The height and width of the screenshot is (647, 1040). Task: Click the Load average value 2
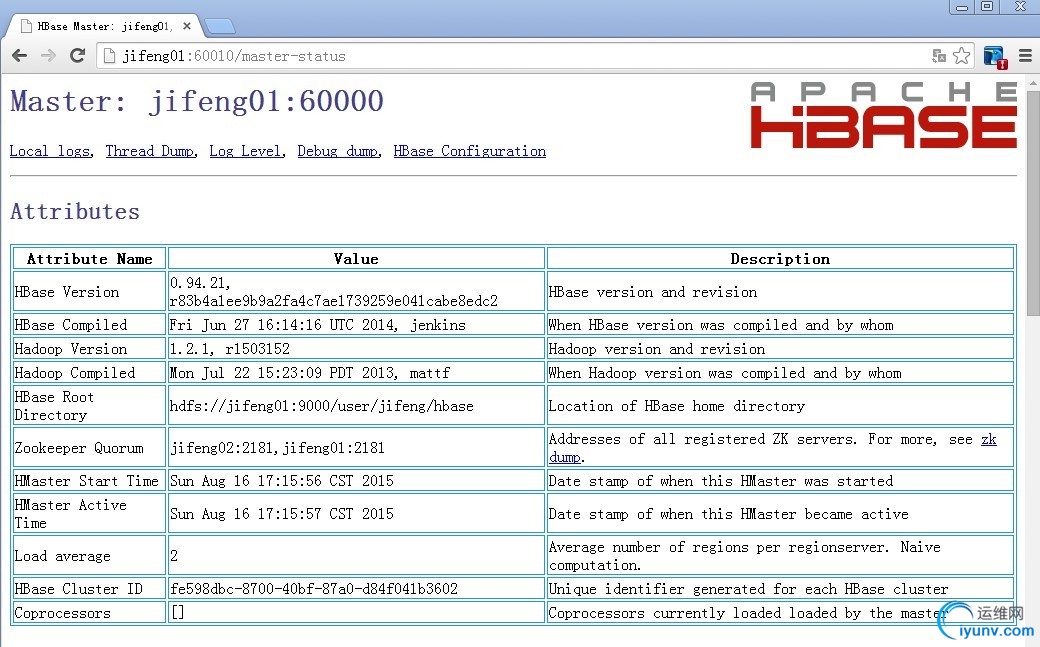174,556
